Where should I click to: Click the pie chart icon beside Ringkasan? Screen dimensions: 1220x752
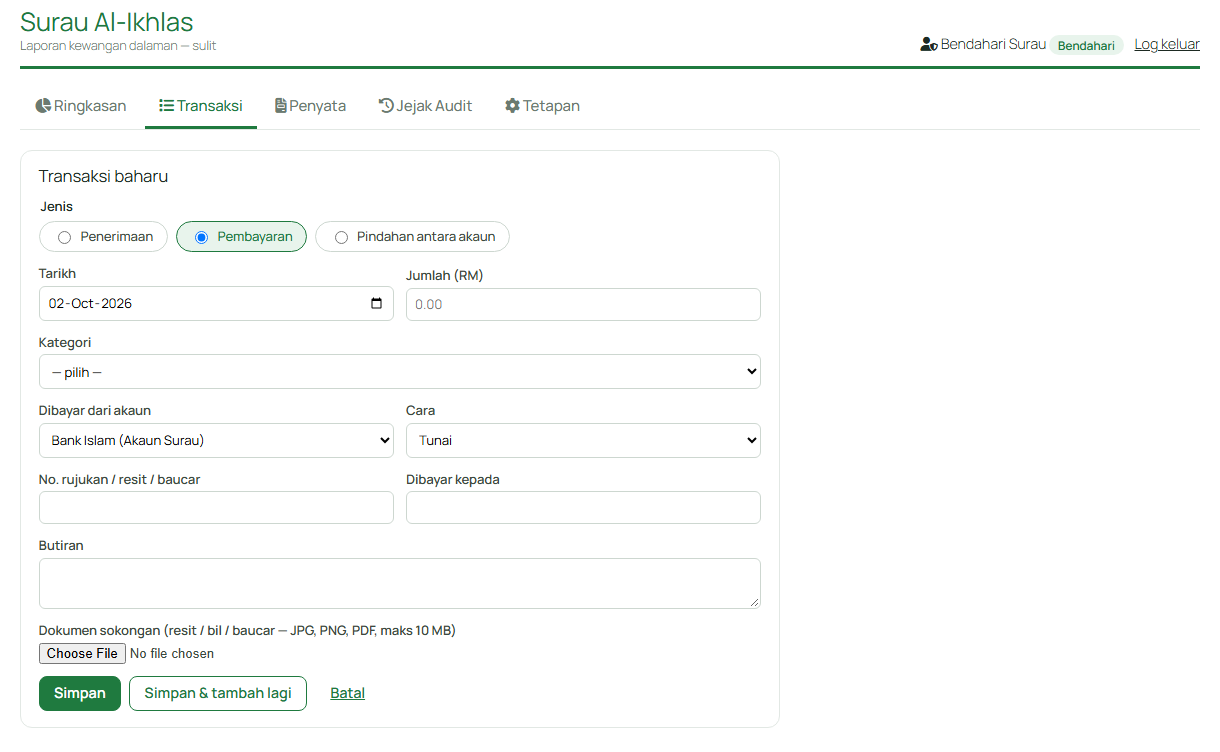[43, 105]
